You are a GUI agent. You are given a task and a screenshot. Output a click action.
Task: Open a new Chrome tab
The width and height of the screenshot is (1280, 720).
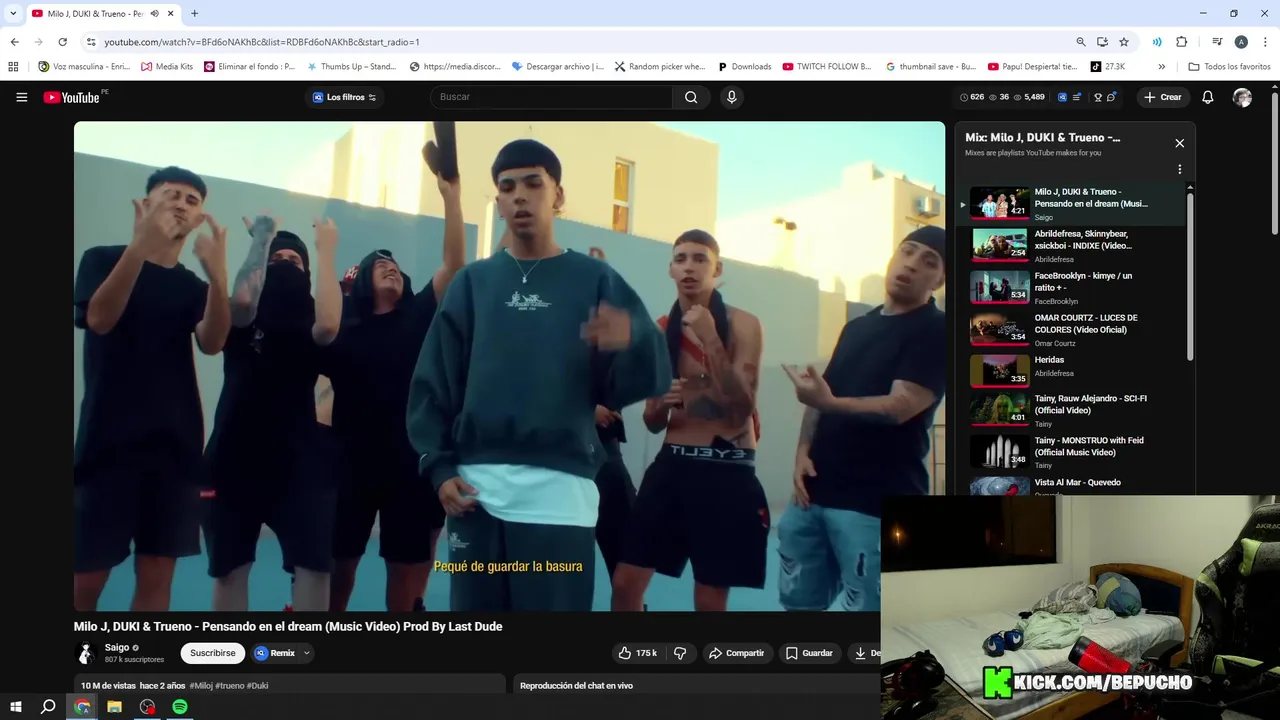coord(194,13)
